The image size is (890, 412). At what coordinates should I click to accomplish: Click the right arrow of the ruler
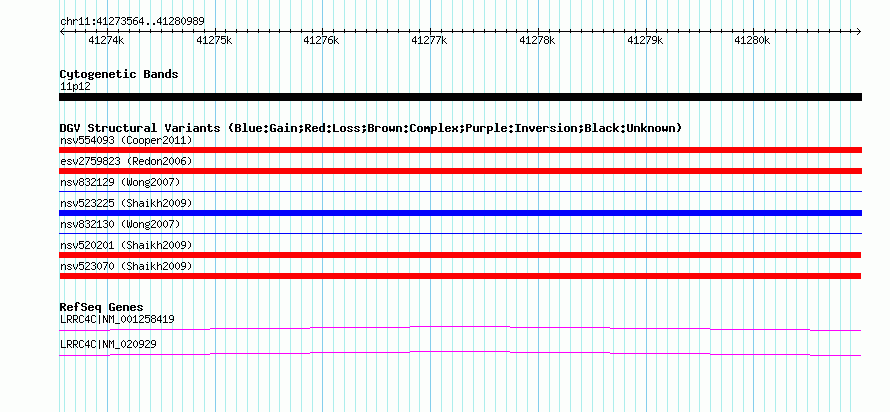coord(859,31)
